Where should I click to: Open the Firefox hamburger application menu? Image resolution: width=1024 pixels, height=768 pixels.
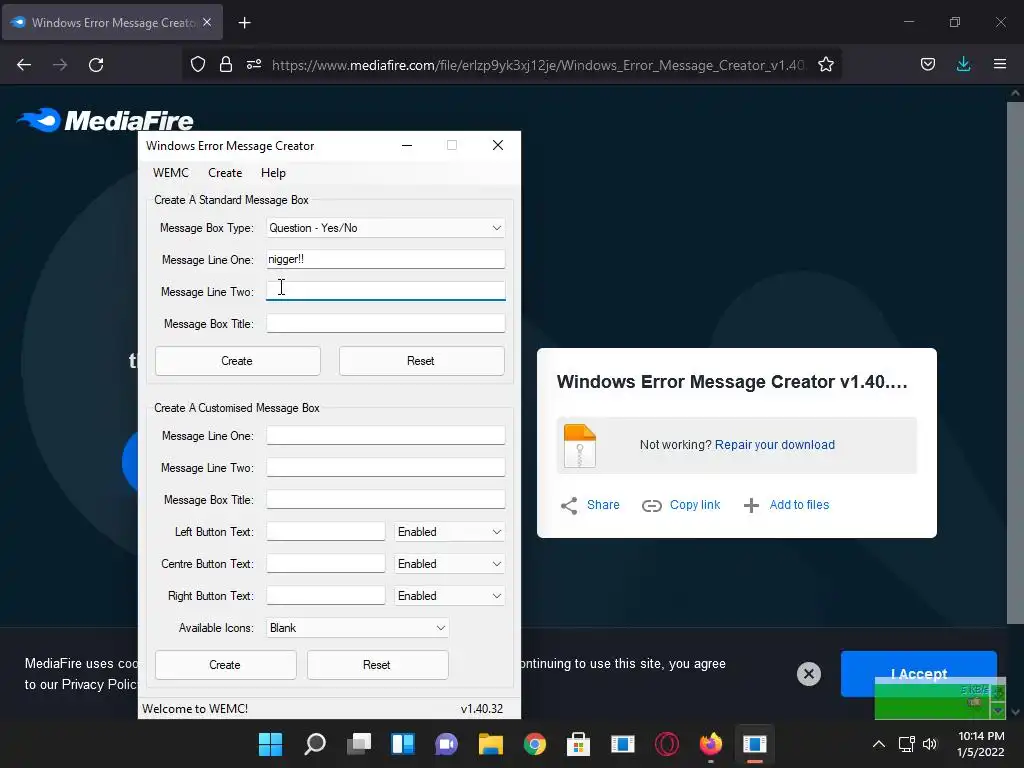pyautogui.click(x=999, y=64)
